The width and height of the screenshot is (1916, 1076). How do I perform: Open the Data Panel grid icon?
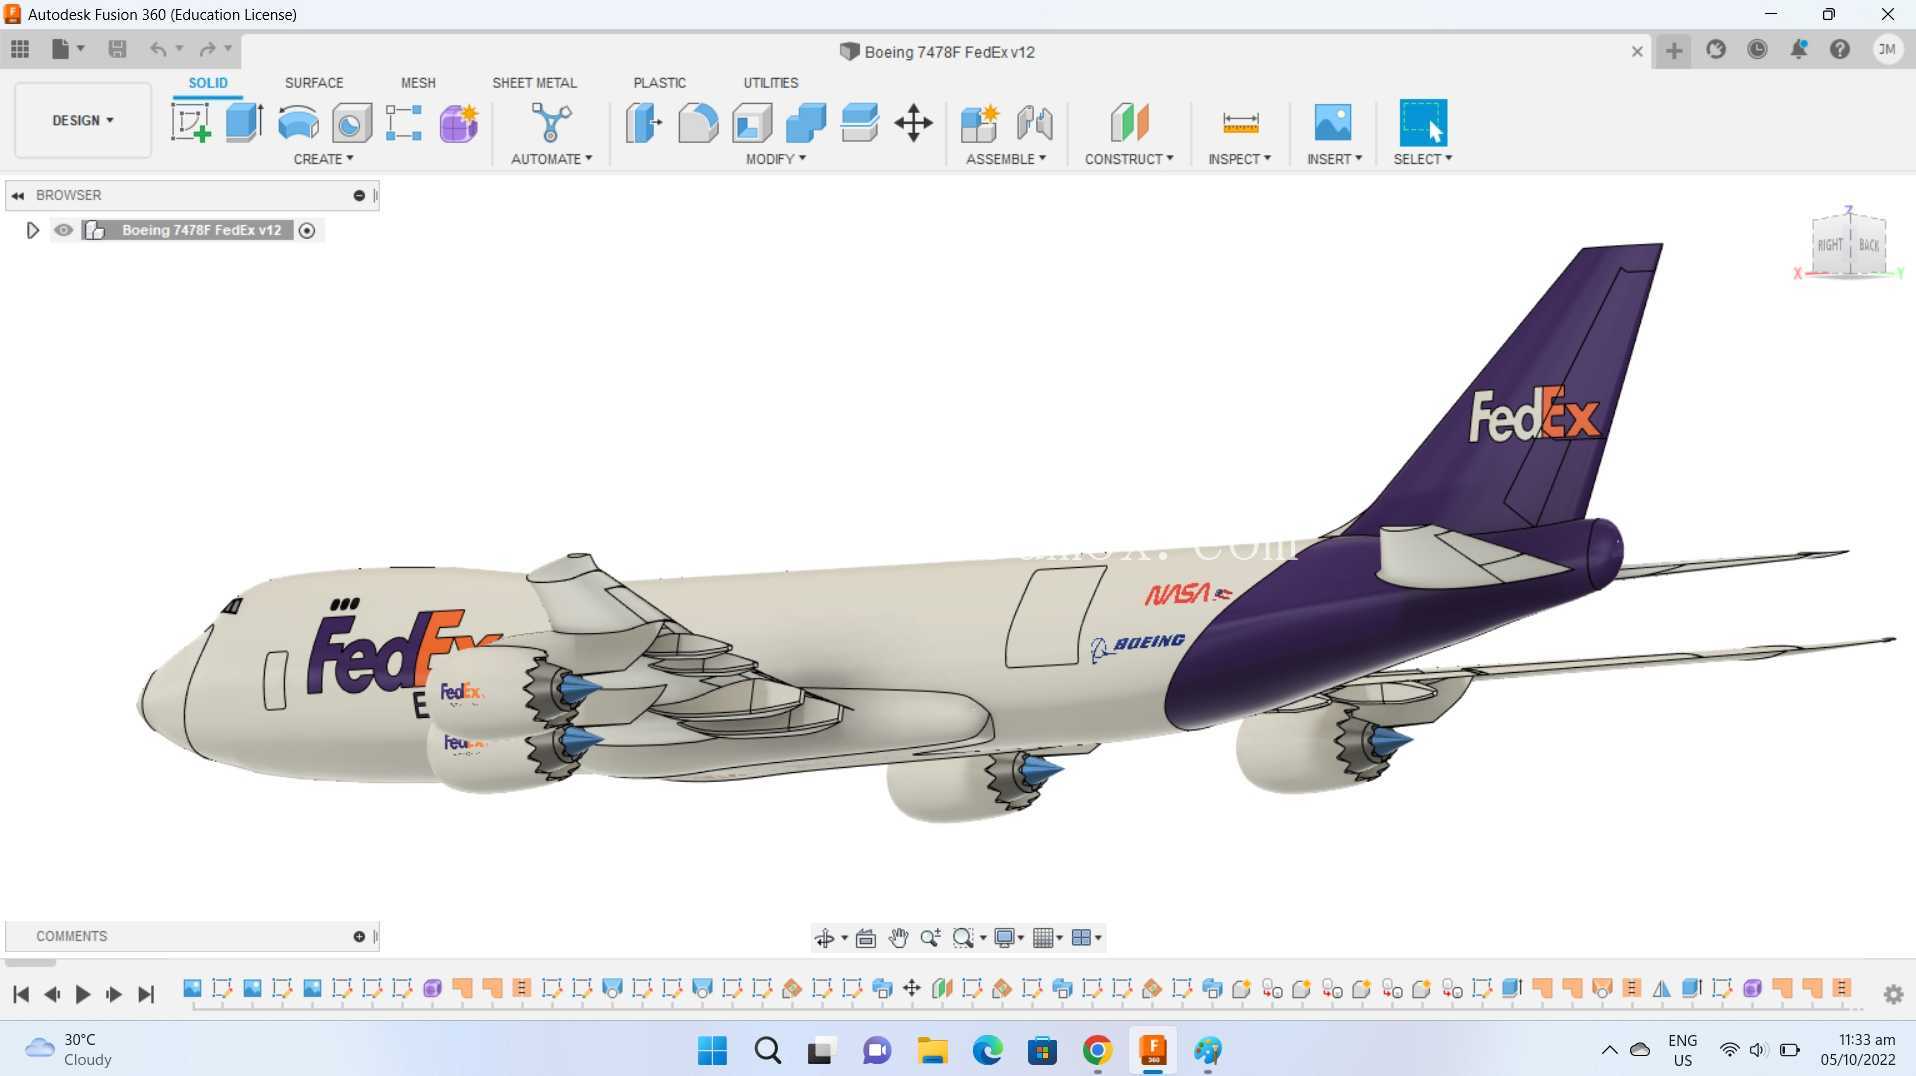point(20,49)
